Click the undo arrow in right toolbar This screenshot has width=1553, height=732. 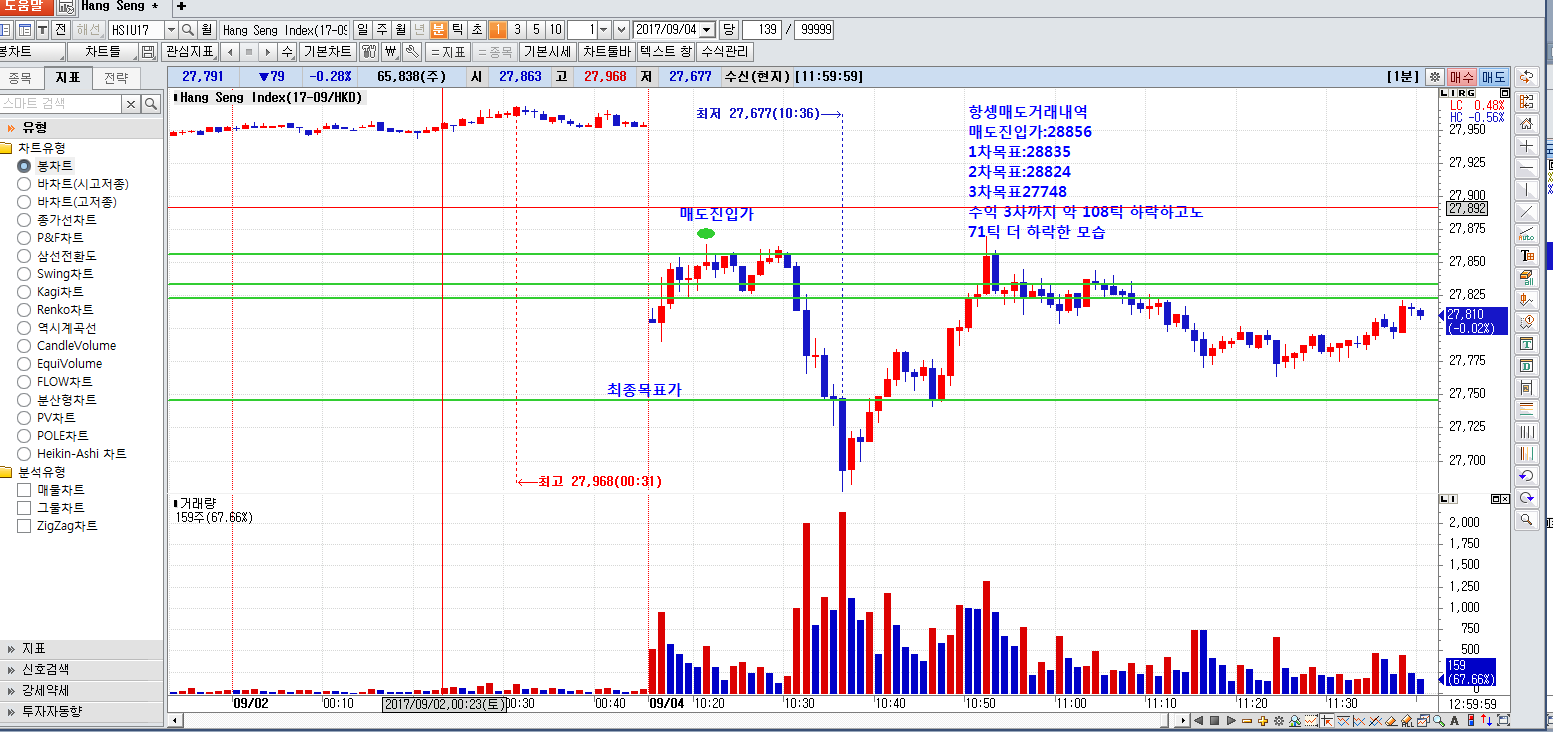(1526, 475)
